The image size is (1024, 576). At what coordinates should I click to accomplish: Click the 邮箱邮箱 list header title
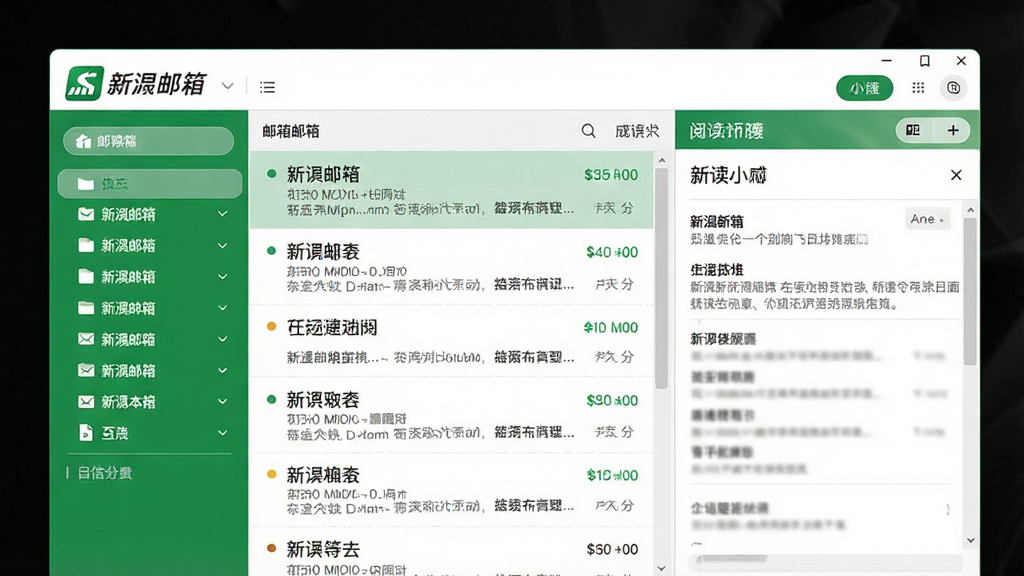click(291, 131)
